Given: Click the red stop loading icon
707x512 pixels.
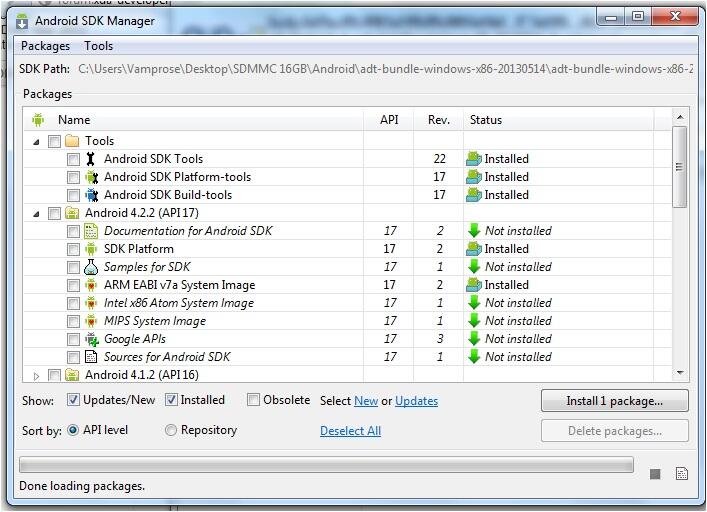Looking at the screenshot, I should 655,474.
